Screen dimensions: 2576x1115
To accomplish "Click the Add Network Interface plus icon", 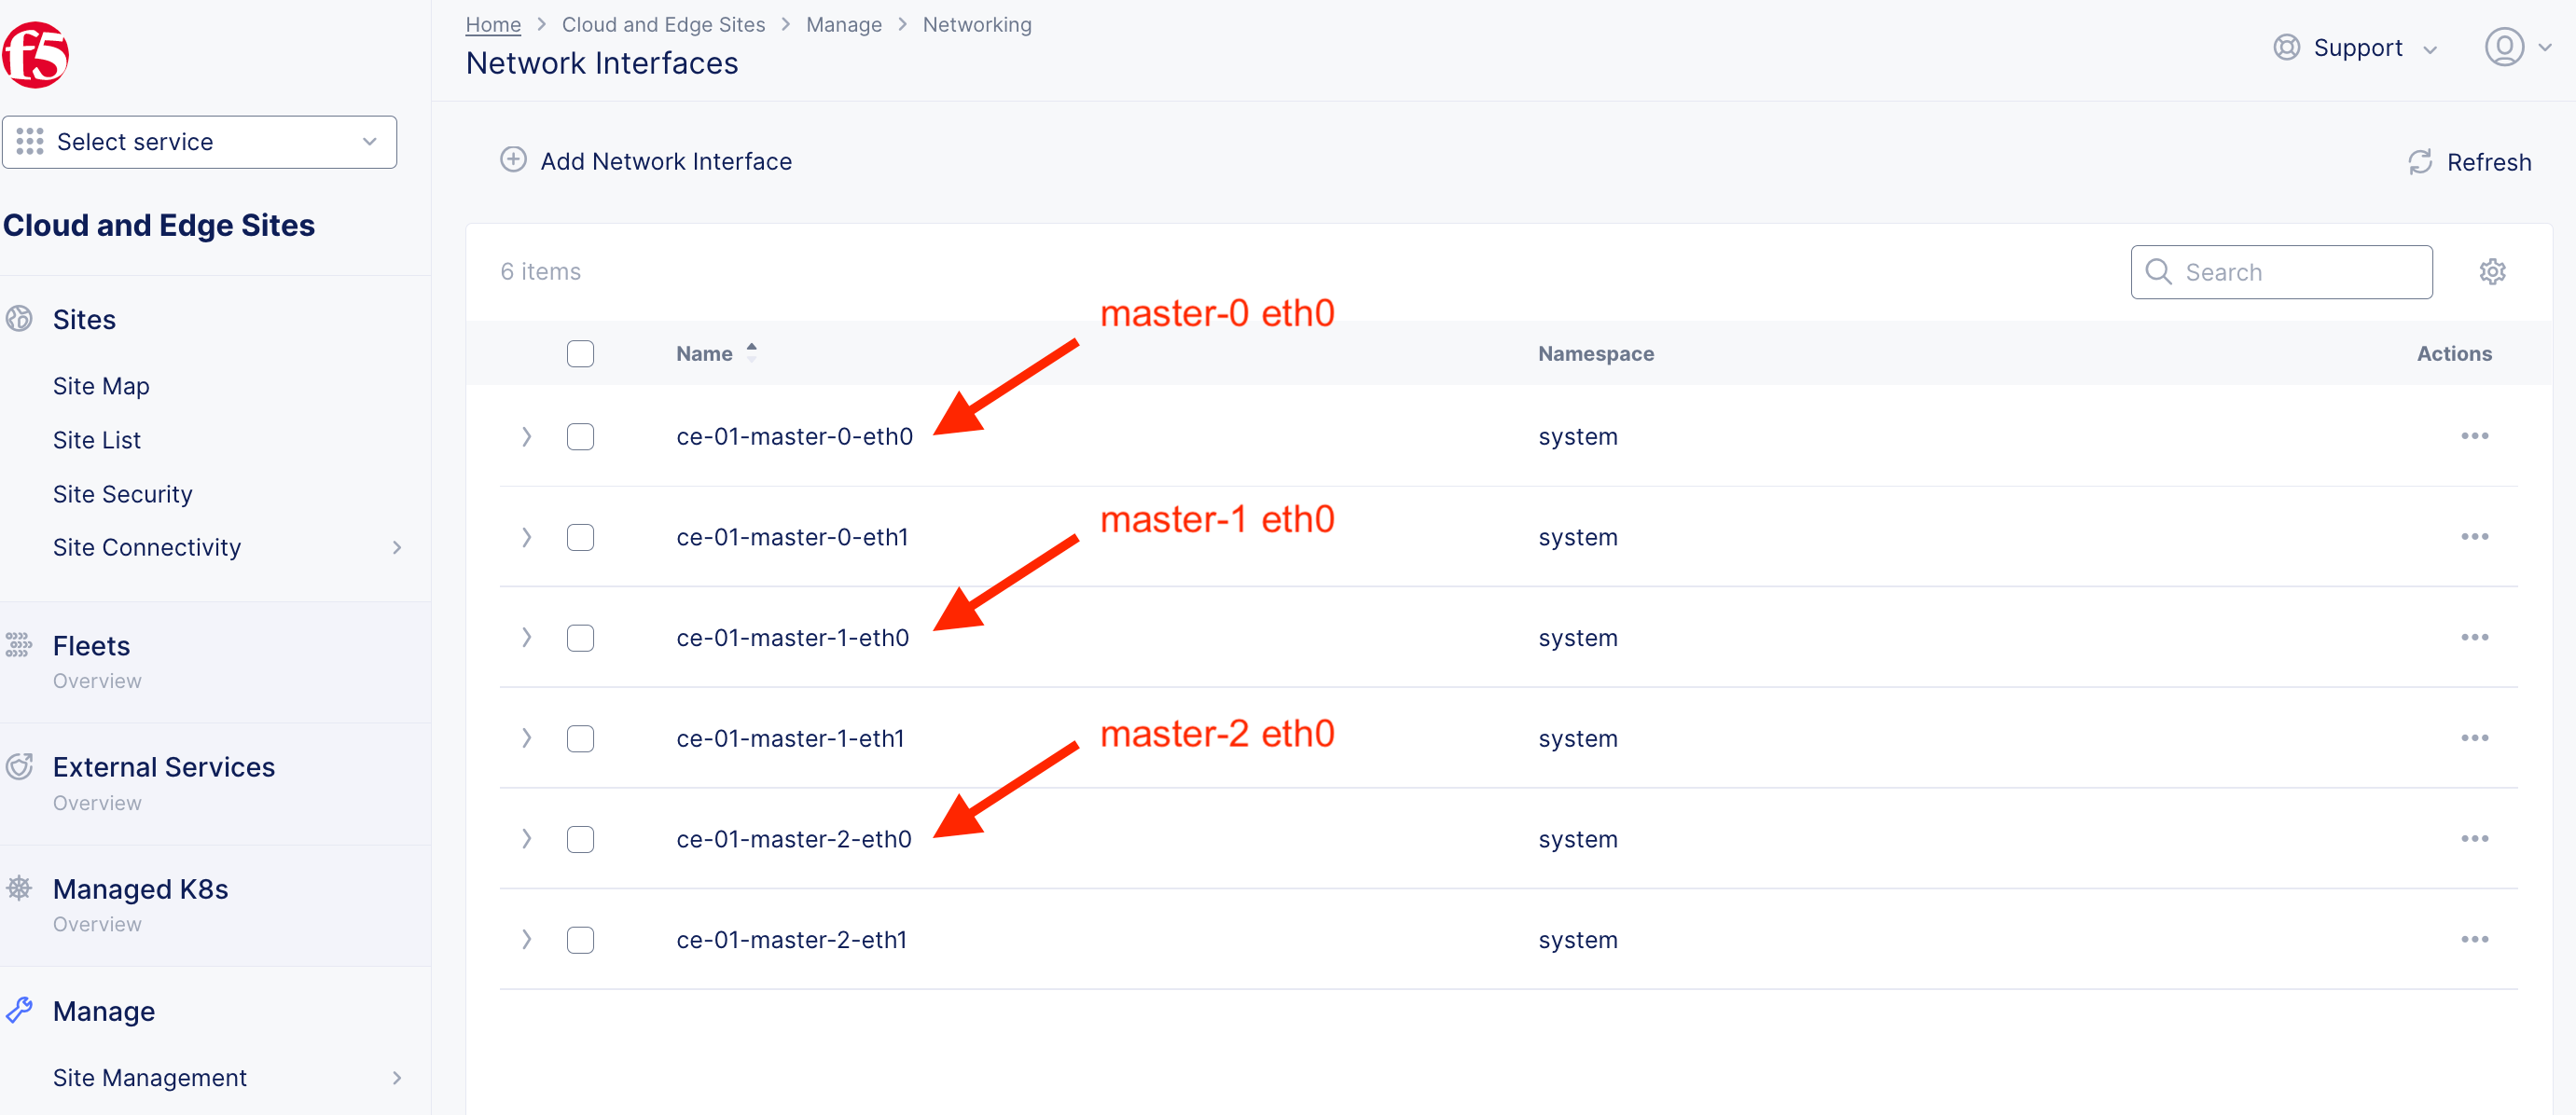I will pyautogui.click(x=513, y=160).
